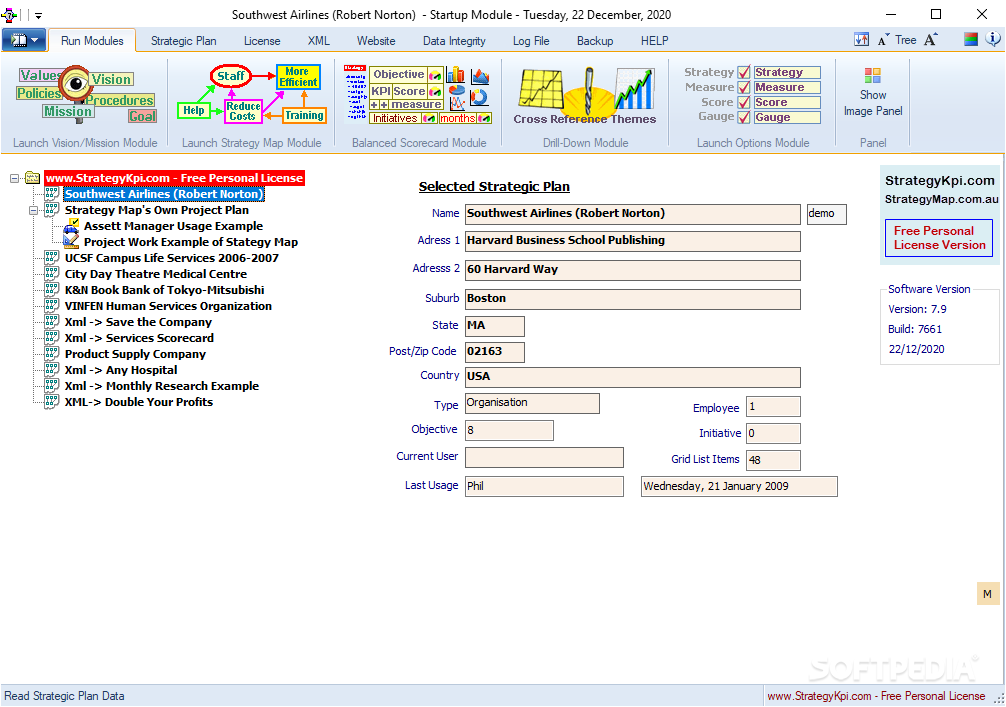Open the Backup tab
The width and height of the screenshot is (1006, 707).
[595, 40]
